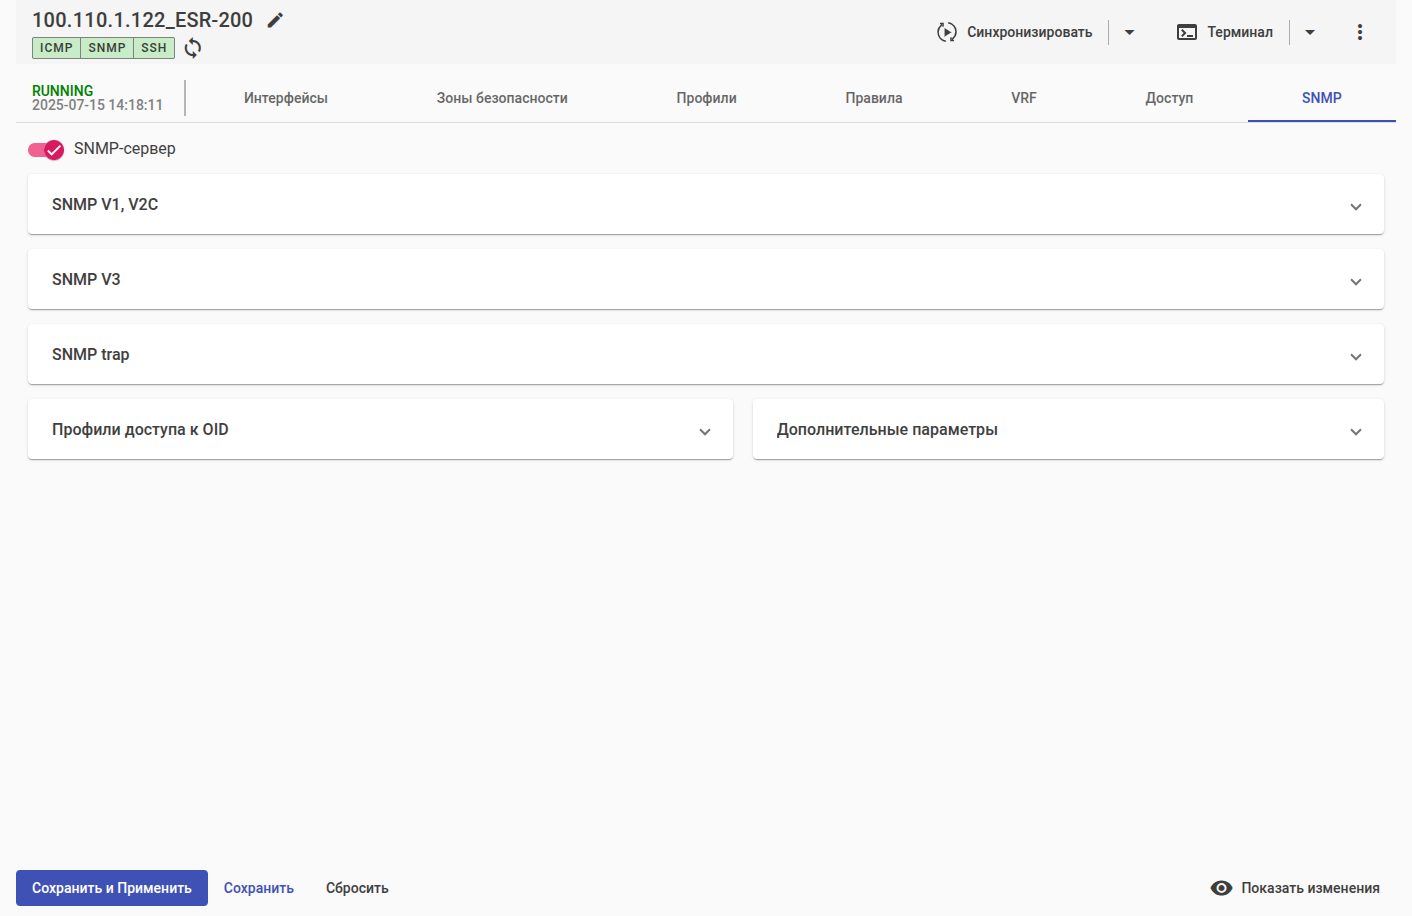Expand the SNMP trap section

point(1355,357)
